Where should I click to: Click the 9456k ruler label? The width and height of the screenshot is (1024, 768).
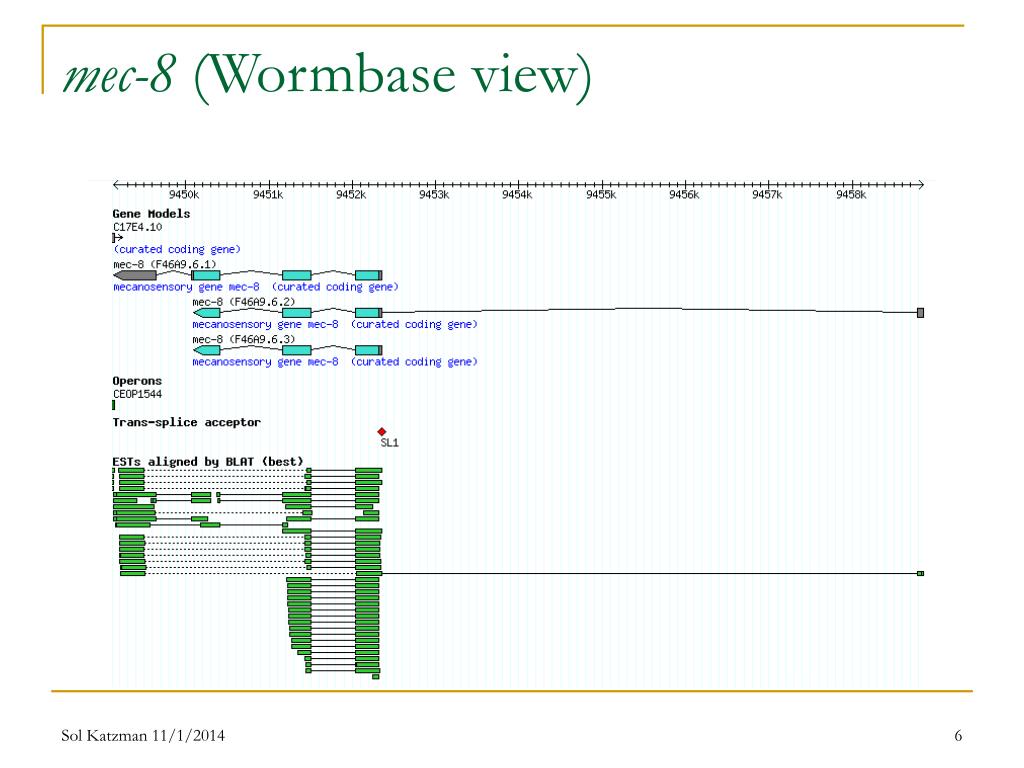[684, 195]
